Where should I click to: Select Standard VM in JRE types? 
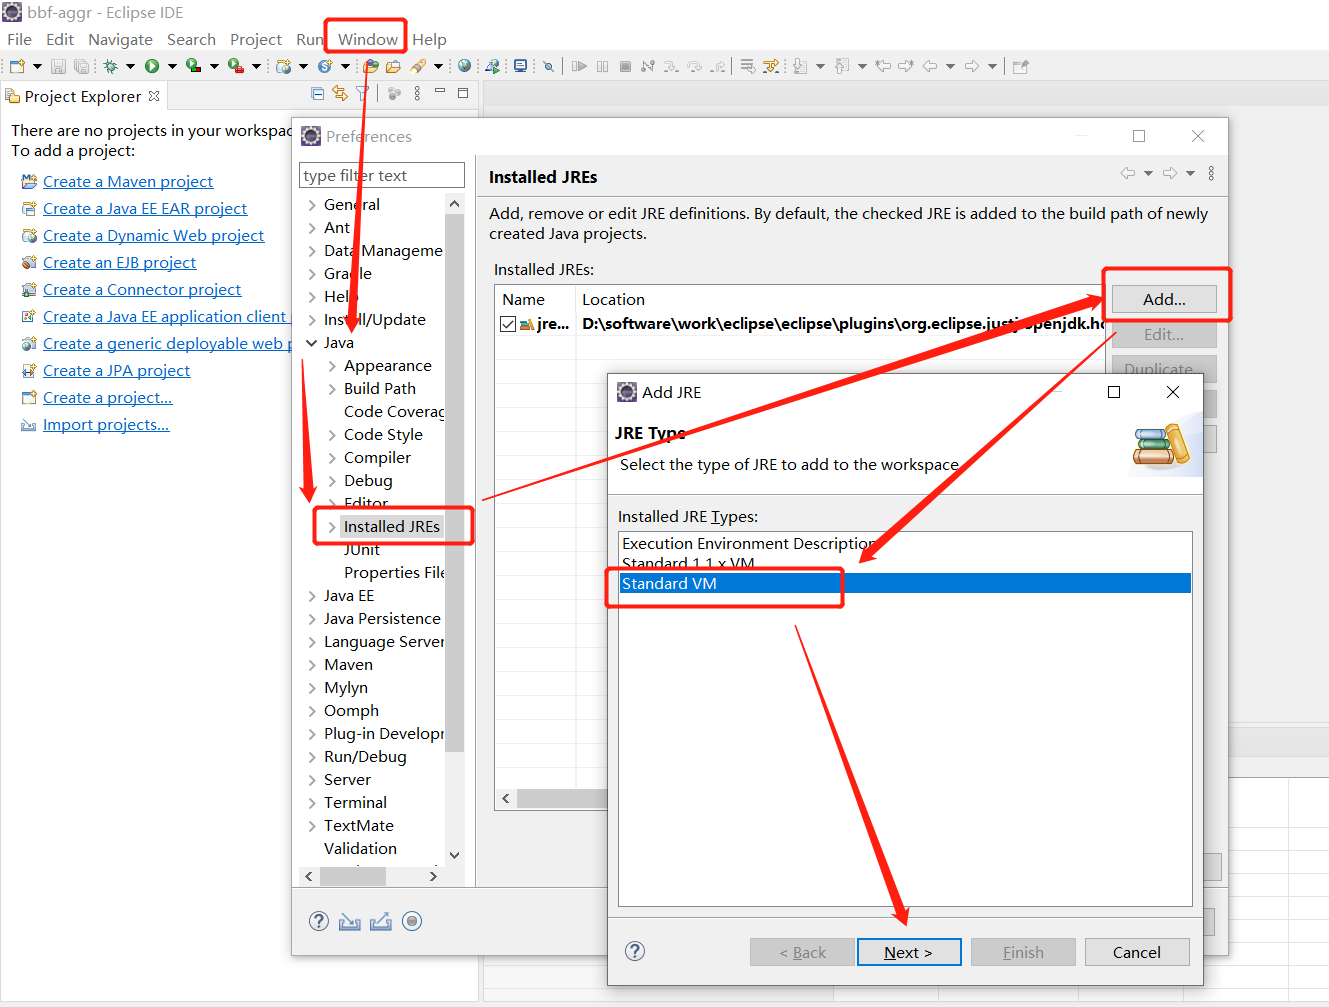click(x=905, y=583)
